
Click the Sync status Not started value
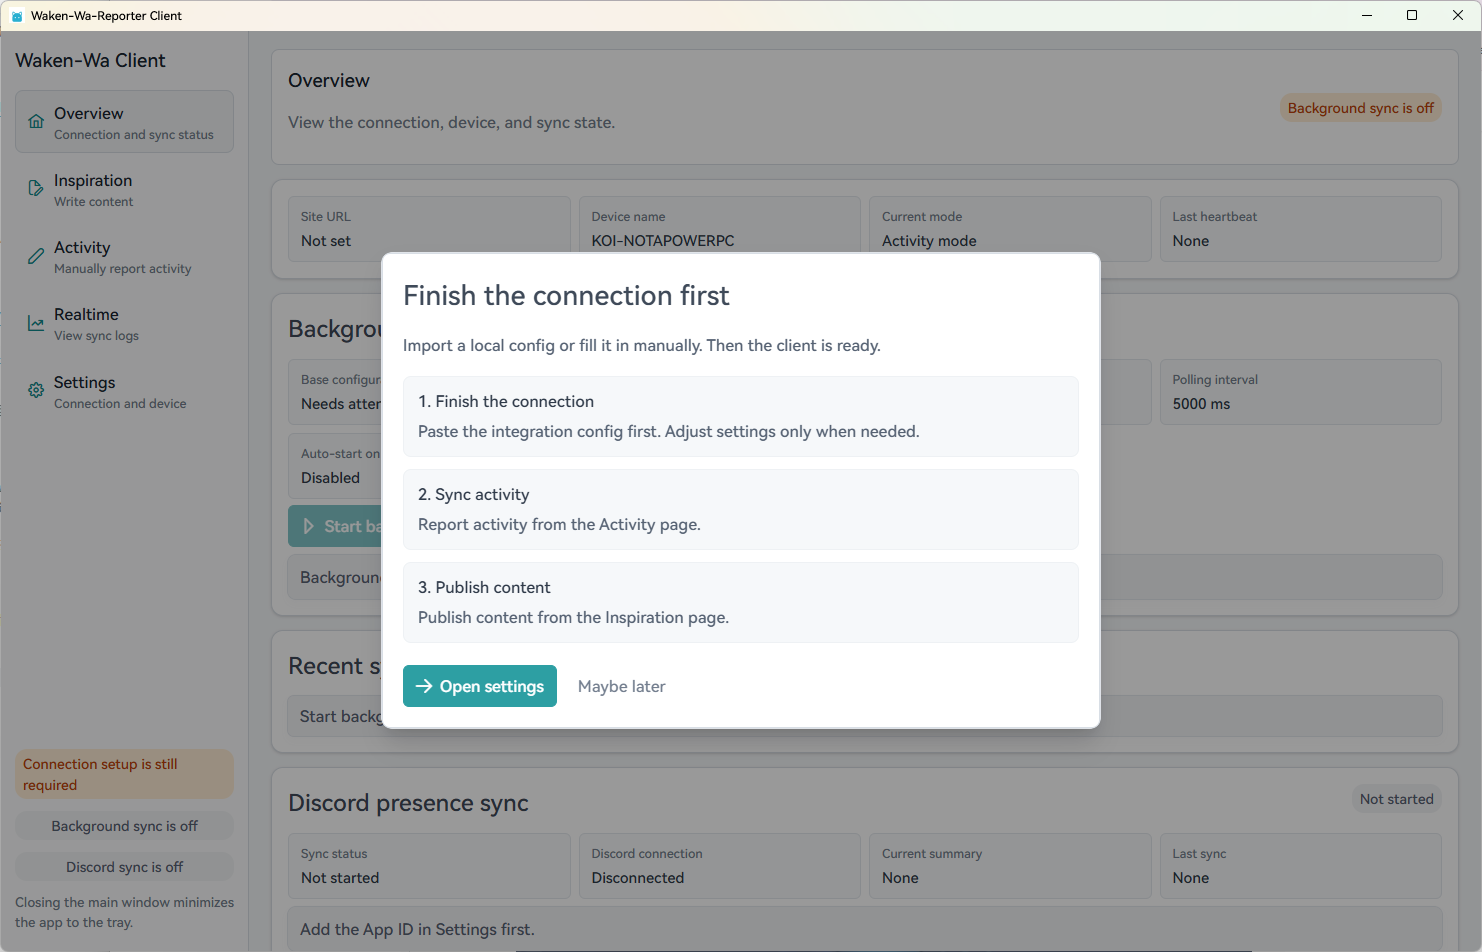340,878
